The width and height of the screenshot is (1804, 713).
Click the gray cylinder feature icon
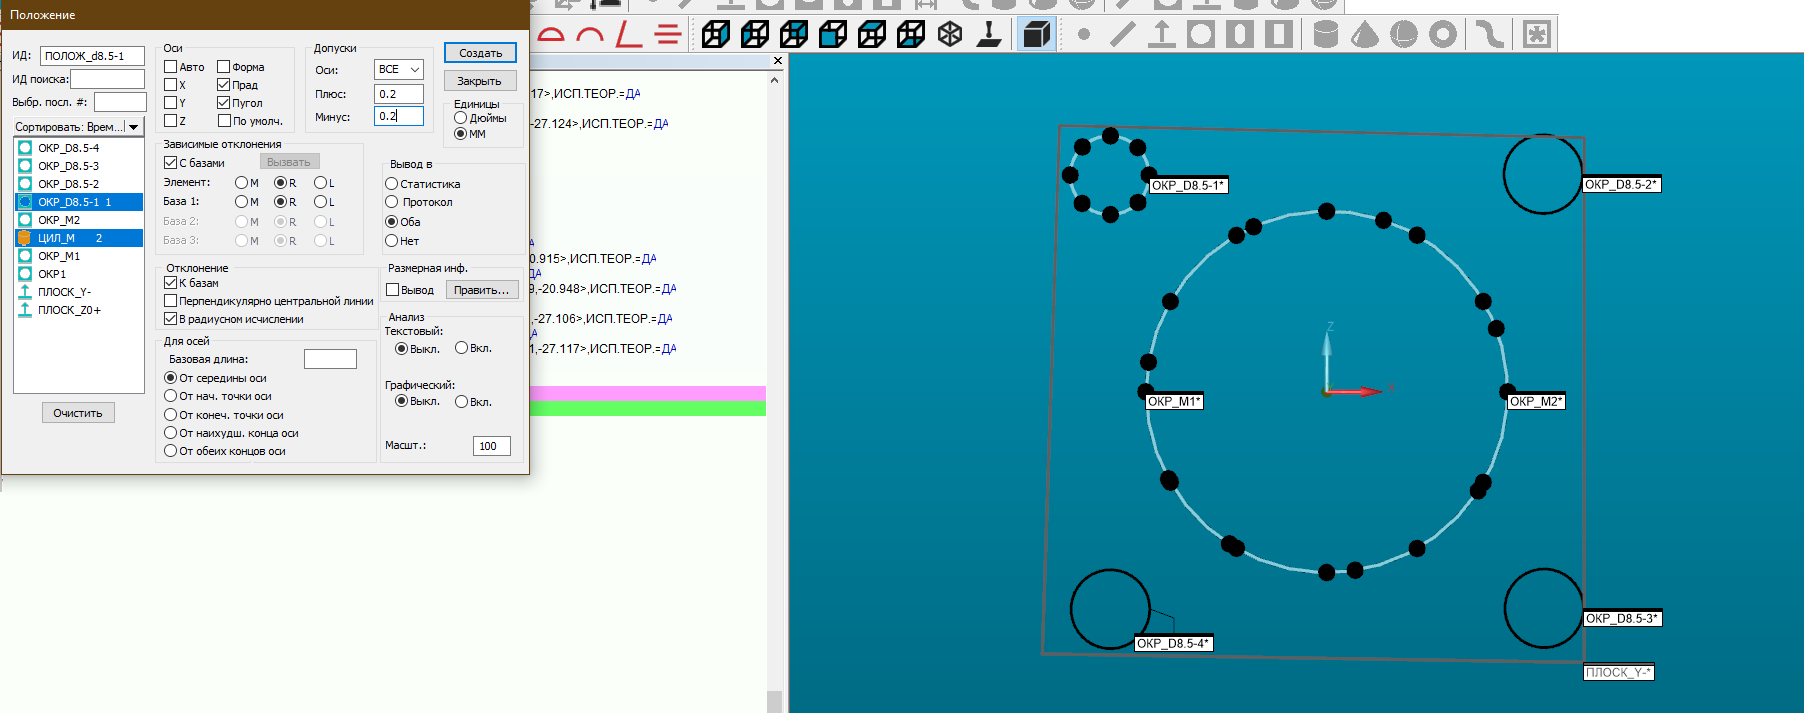1325,35
